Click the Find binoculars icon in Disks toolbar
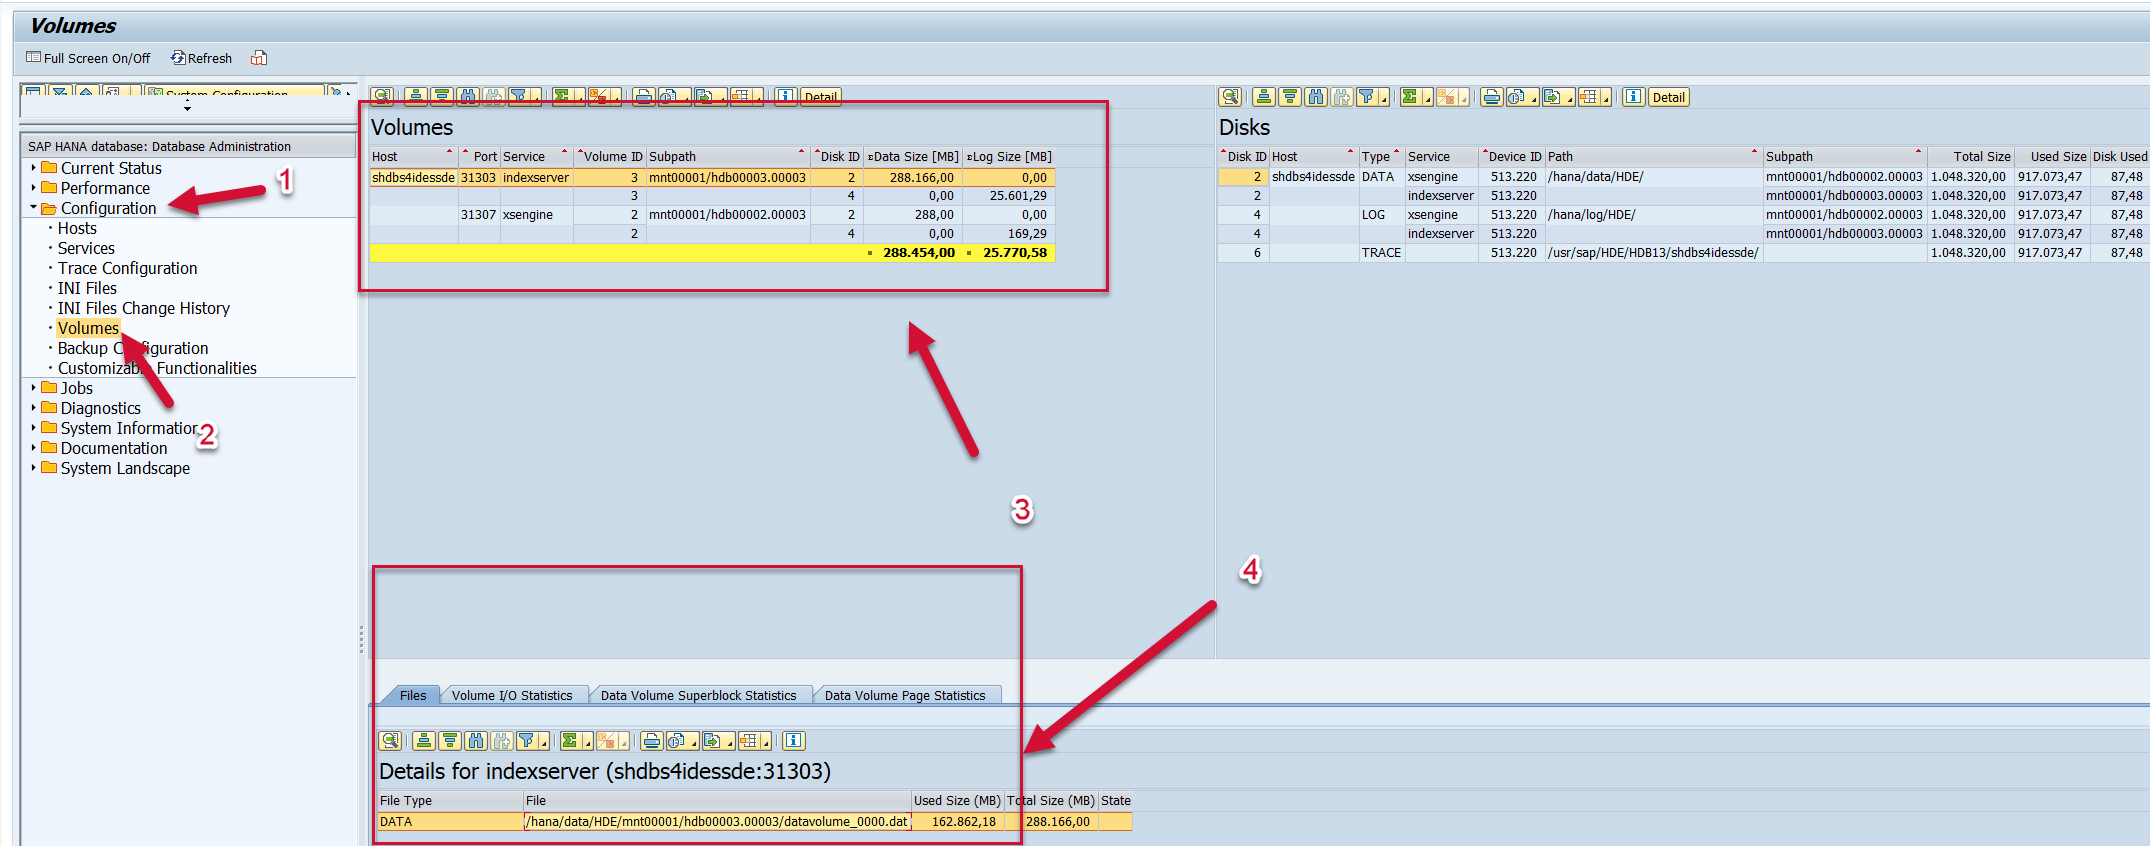The width and height of the screenshot is (2150, 846). [1316, 97]
